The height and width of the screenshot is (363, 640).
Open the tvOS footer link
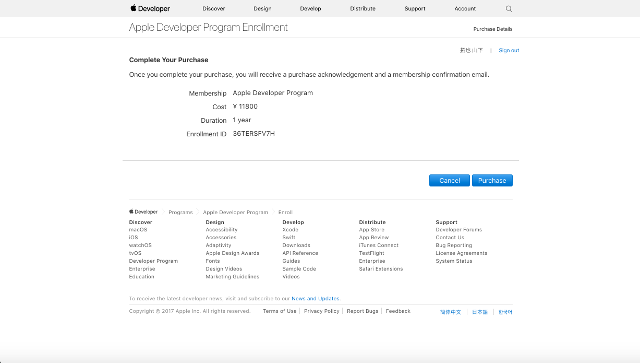135,253
